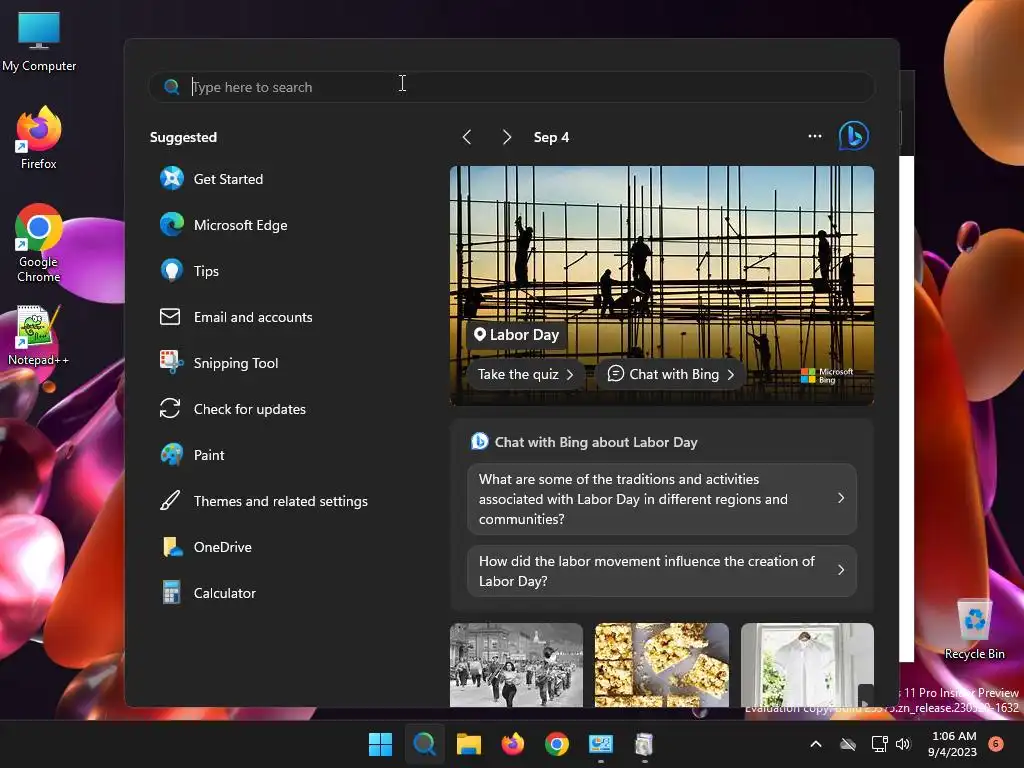1024x768 pixels.
Task: Click the taskbar Search icon
Action: pos(424,744)
